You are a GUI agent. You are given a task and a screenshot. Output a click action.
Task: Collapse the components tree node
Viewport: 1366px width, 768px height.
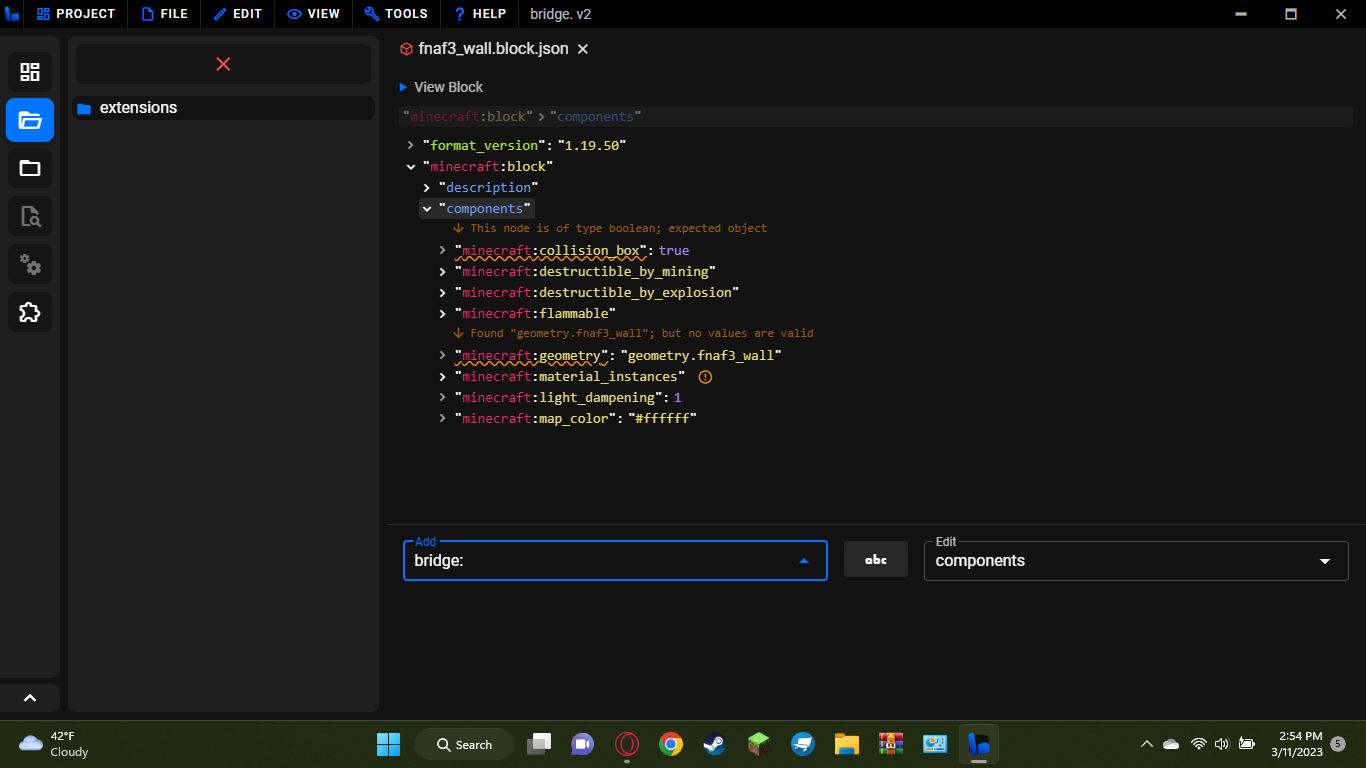click(x=427, y=208)
